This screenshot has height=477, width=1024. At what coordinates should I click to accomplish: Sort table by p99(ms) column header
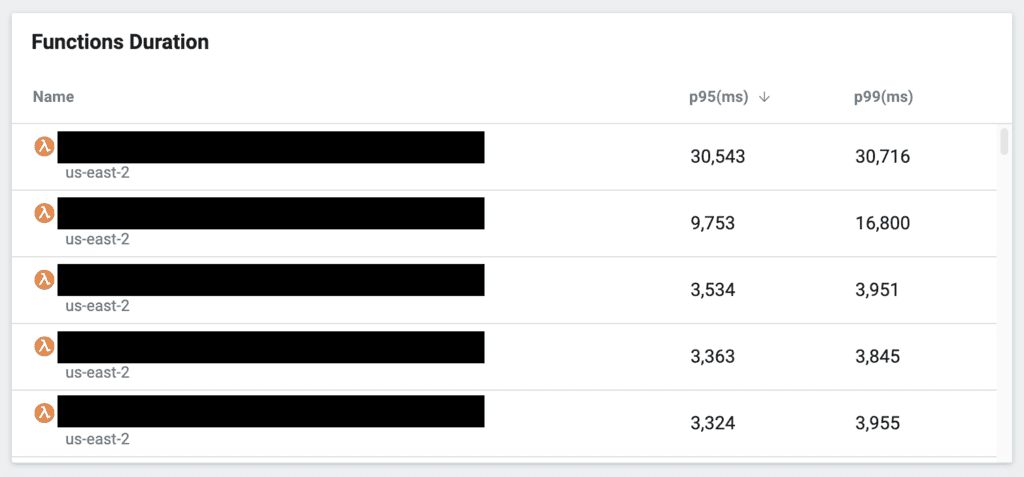(883, 97)
